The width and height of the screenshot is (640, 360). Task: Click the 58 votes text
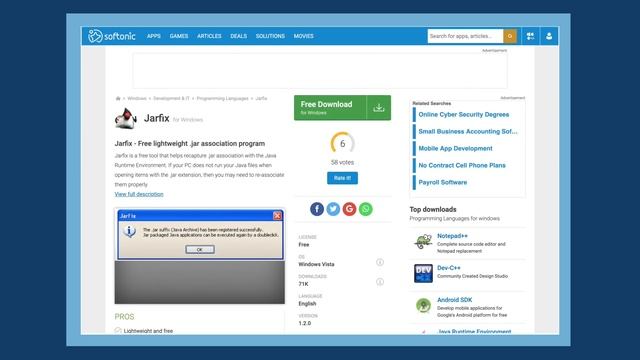click(342, 162)
